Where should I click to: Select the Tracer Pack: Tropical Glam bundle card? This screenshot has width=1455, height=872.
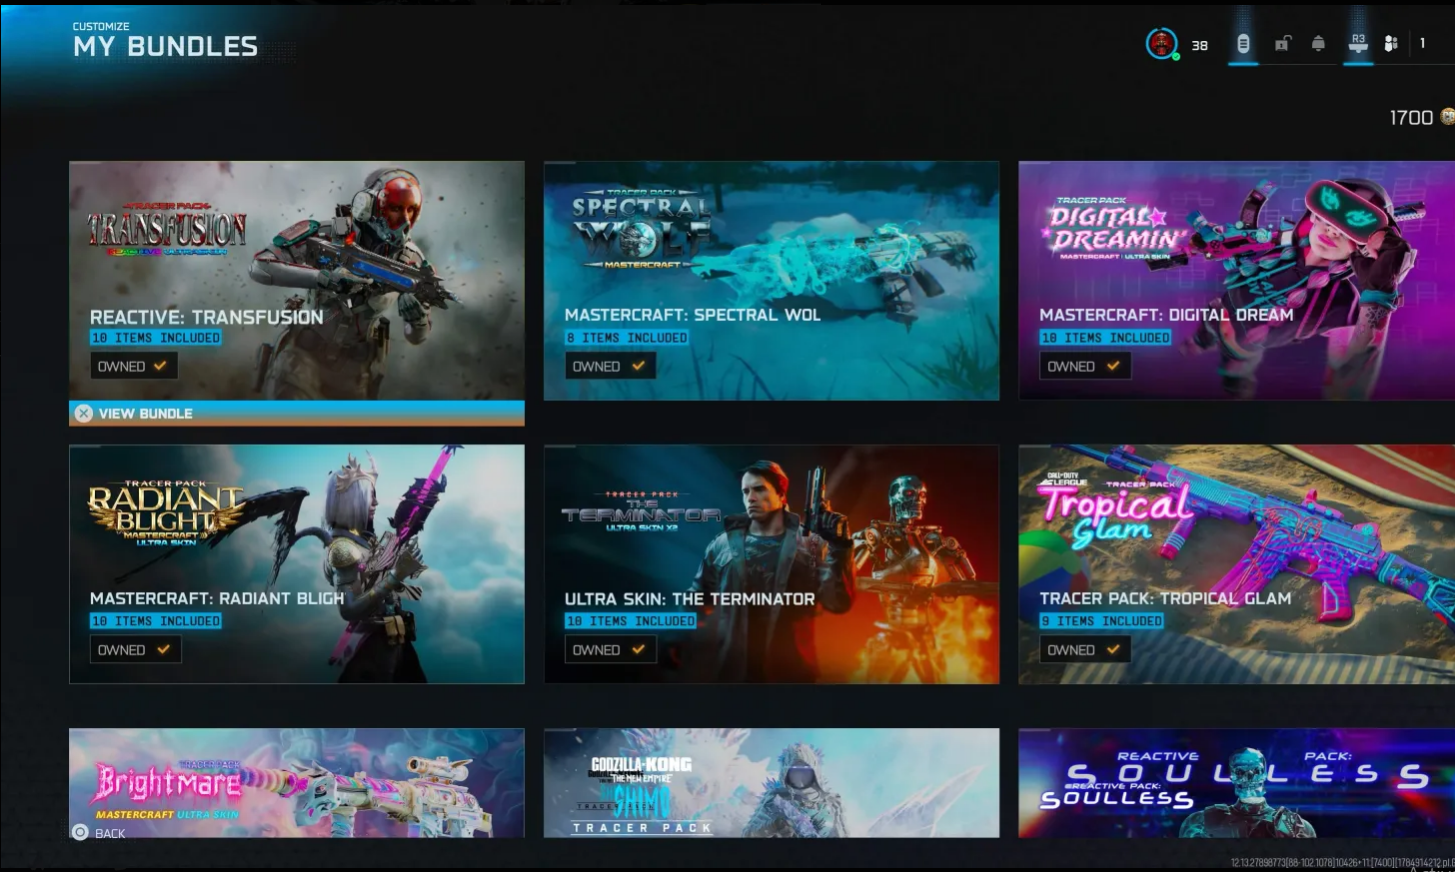1237,564
